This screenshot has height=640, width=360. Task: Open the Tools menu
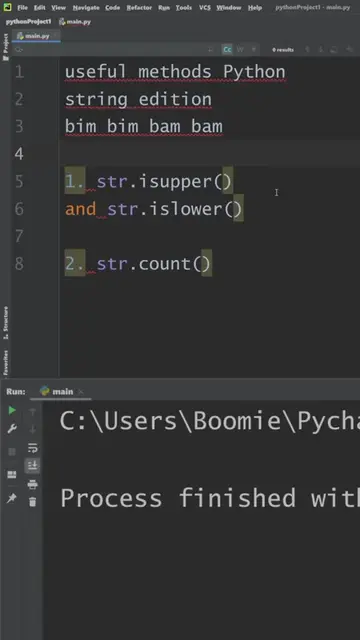tap(184, 8)
